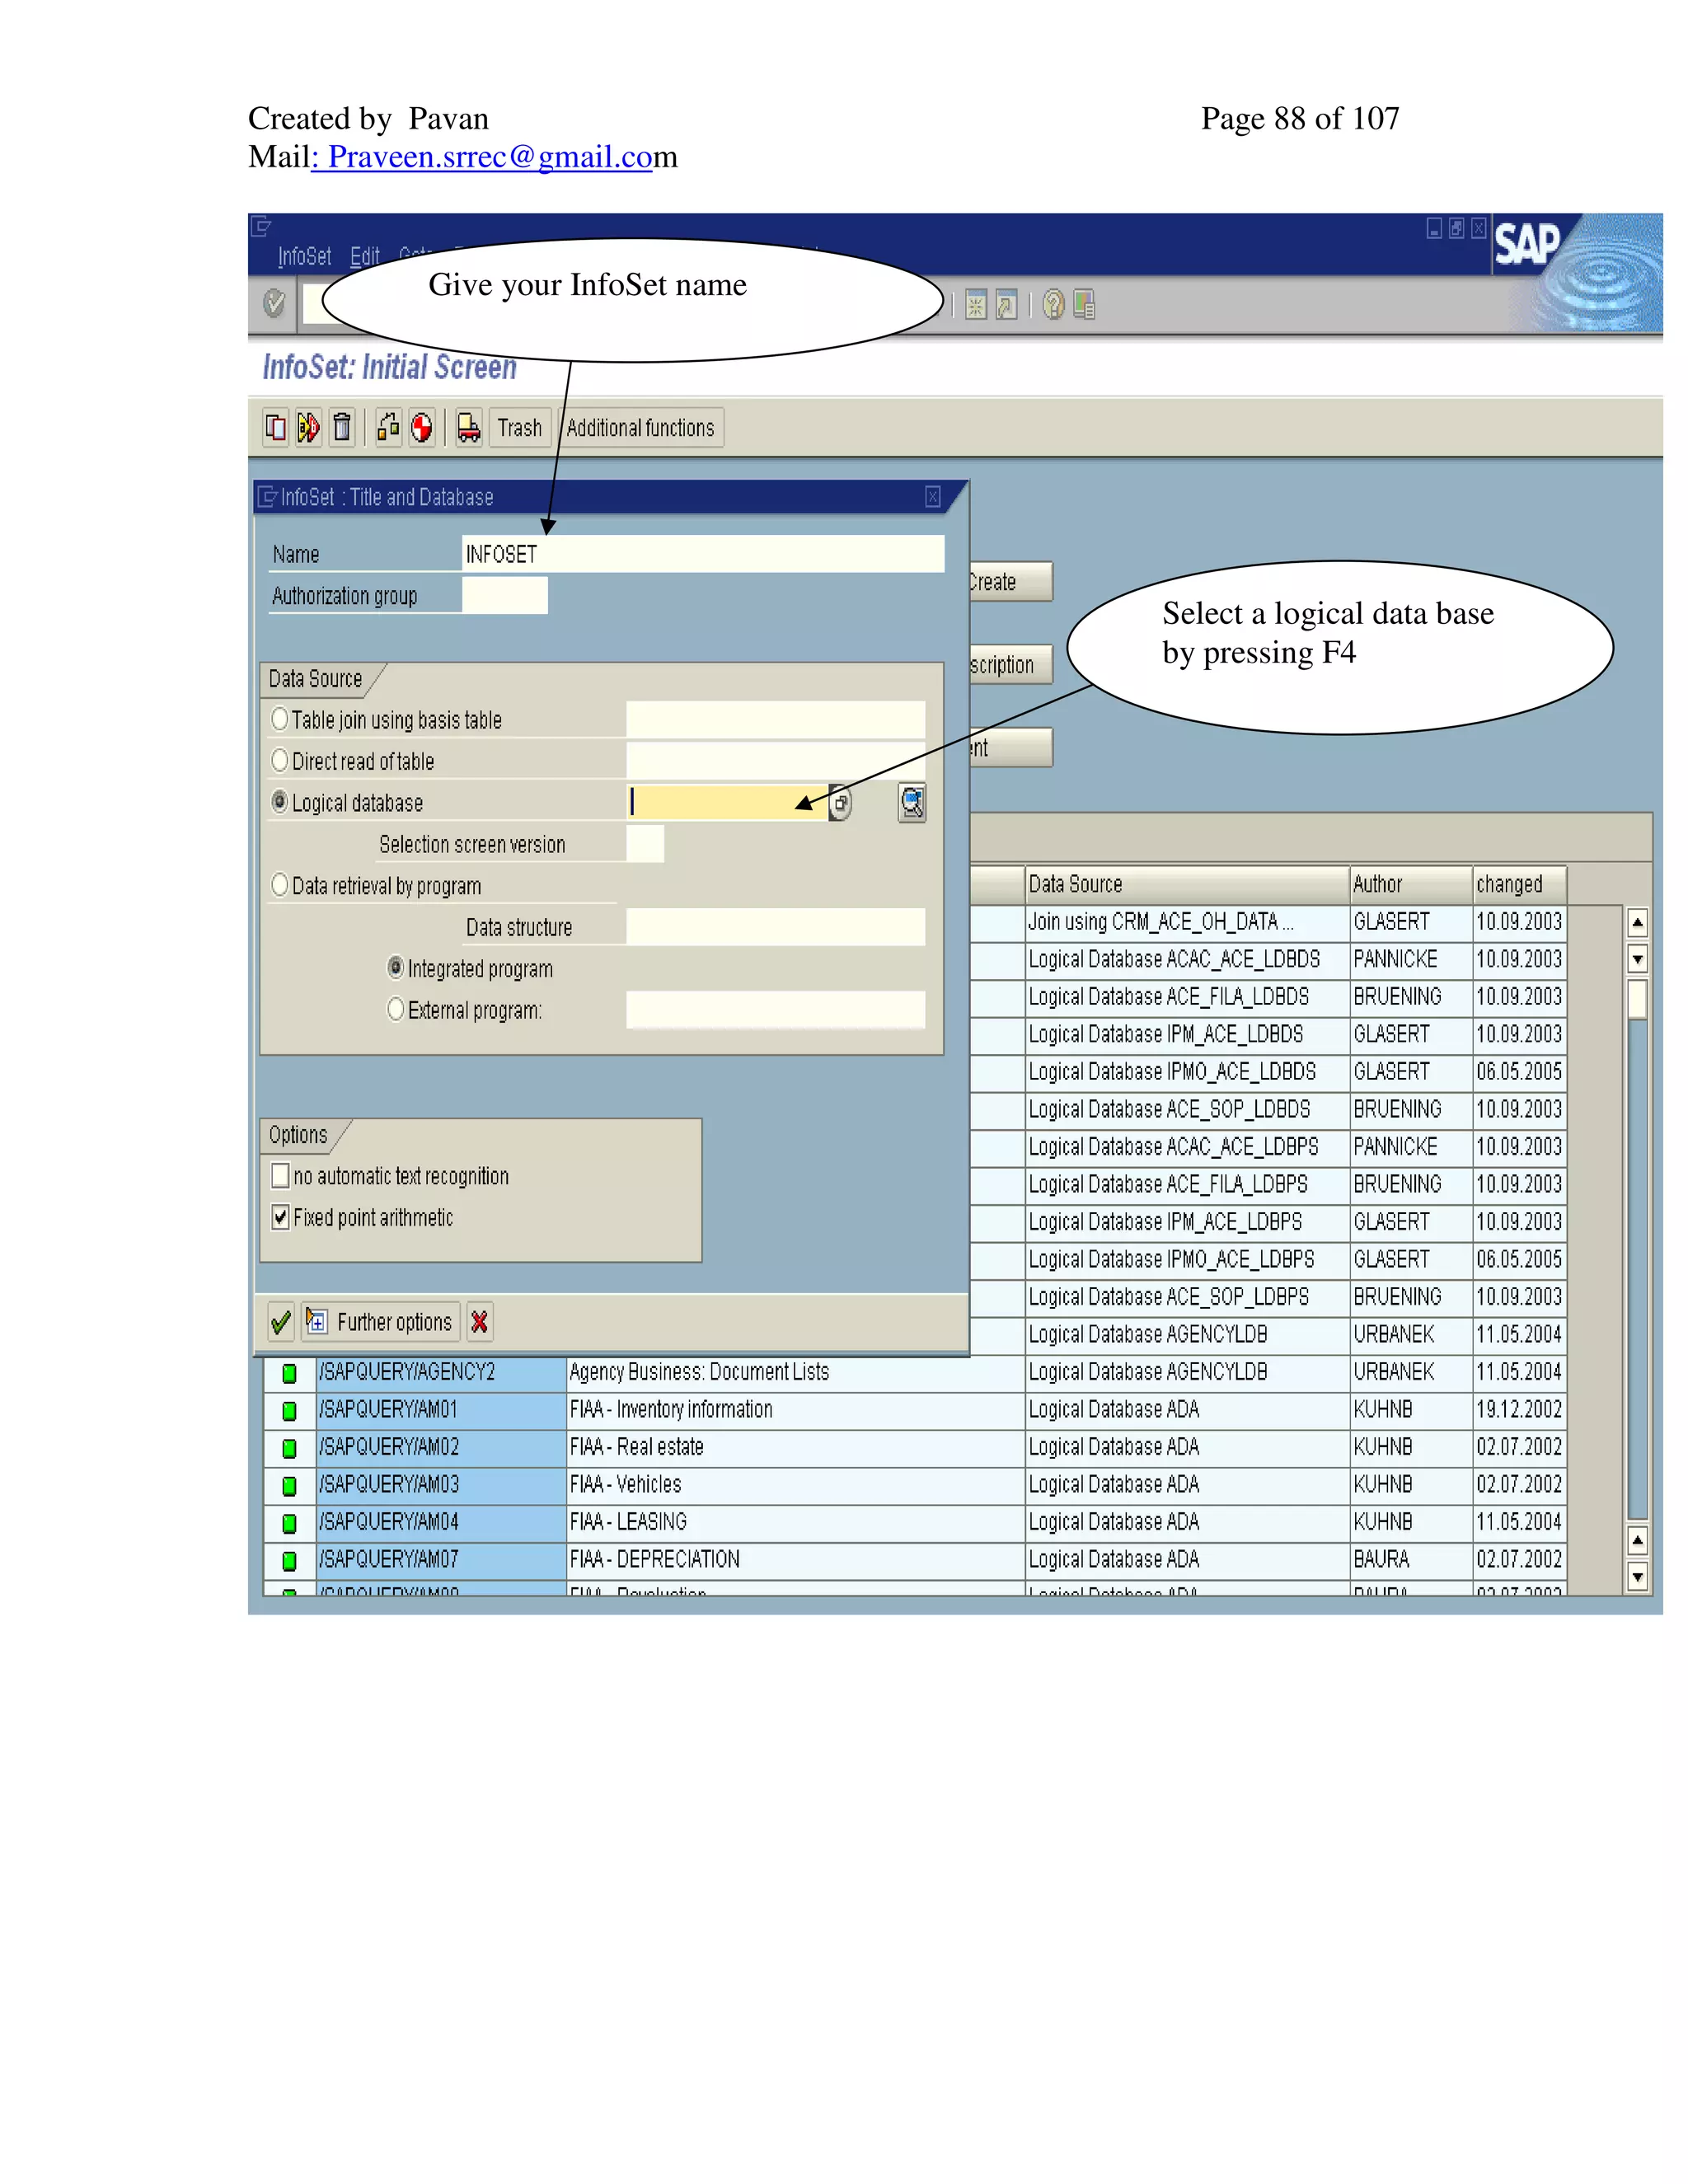This screenshot has width=1688, height=2184.
Task: Click the Trash button
Action: tap(520, 428)
